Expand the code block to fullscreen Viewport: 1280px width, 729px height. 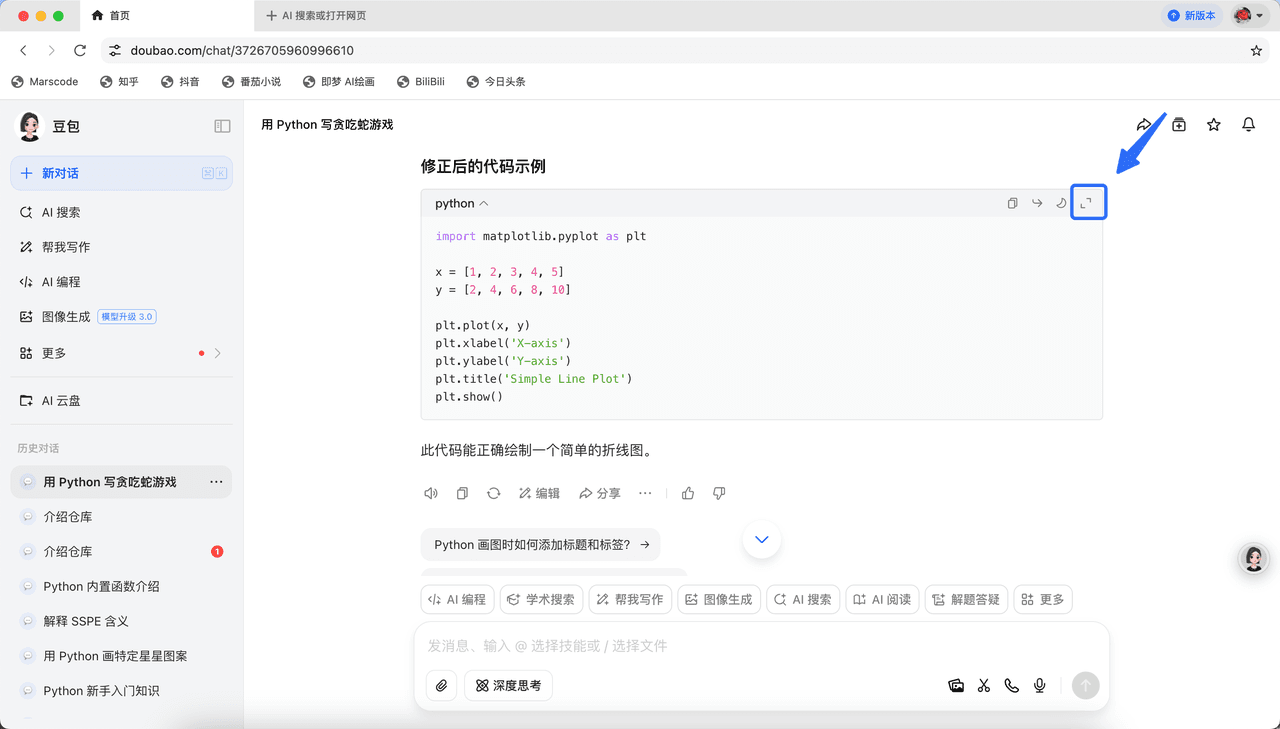(x=1087, y=203)
